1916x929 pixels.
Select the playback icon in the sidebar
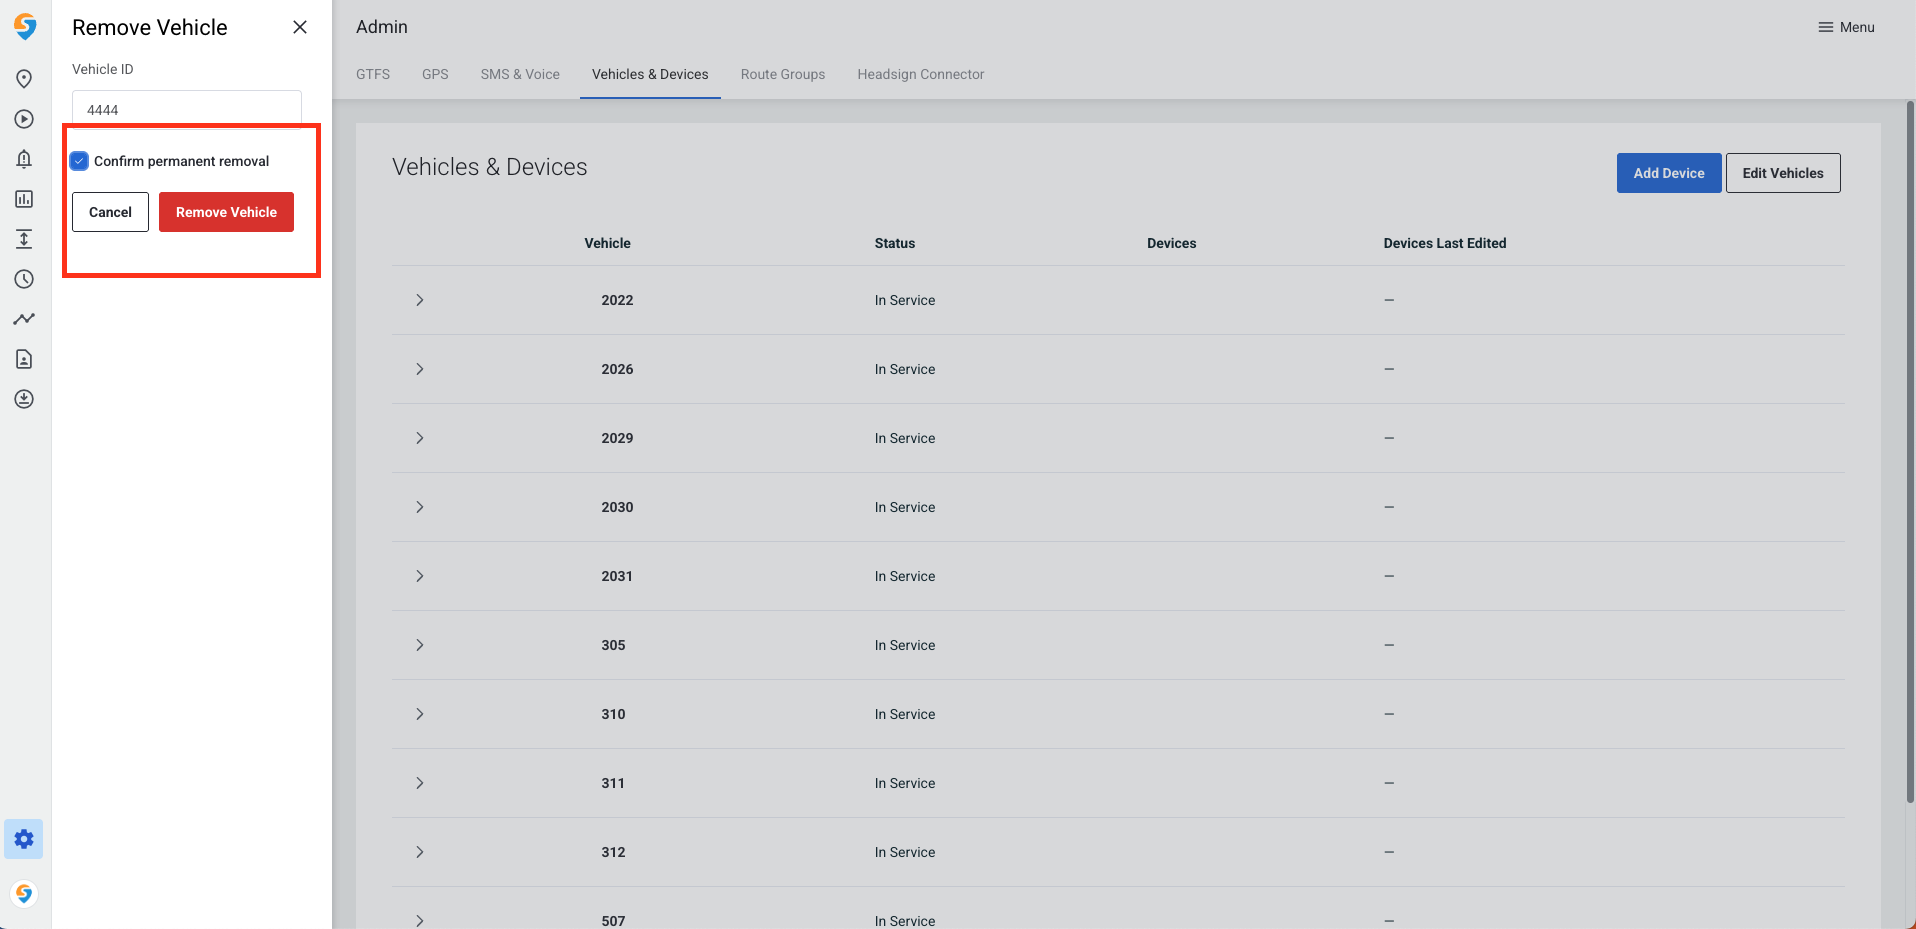point(24,118)
